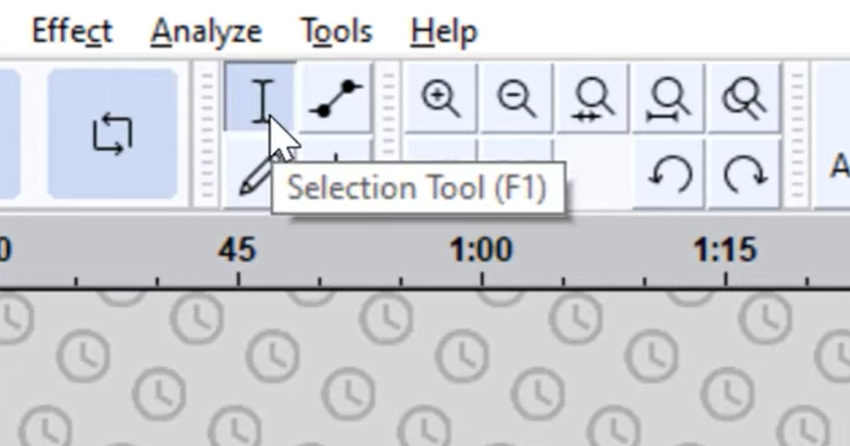The image size is (850, 446).
Task: Select the Selection Tool I-beam icon
Action: point(261,98)
